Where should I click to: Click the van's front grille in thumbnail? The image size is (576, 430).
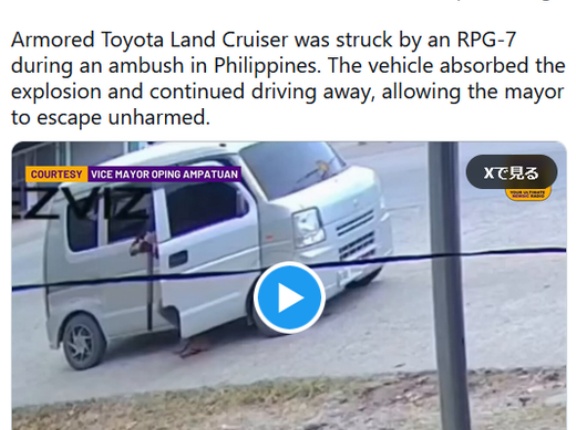[x=355, y=234]
